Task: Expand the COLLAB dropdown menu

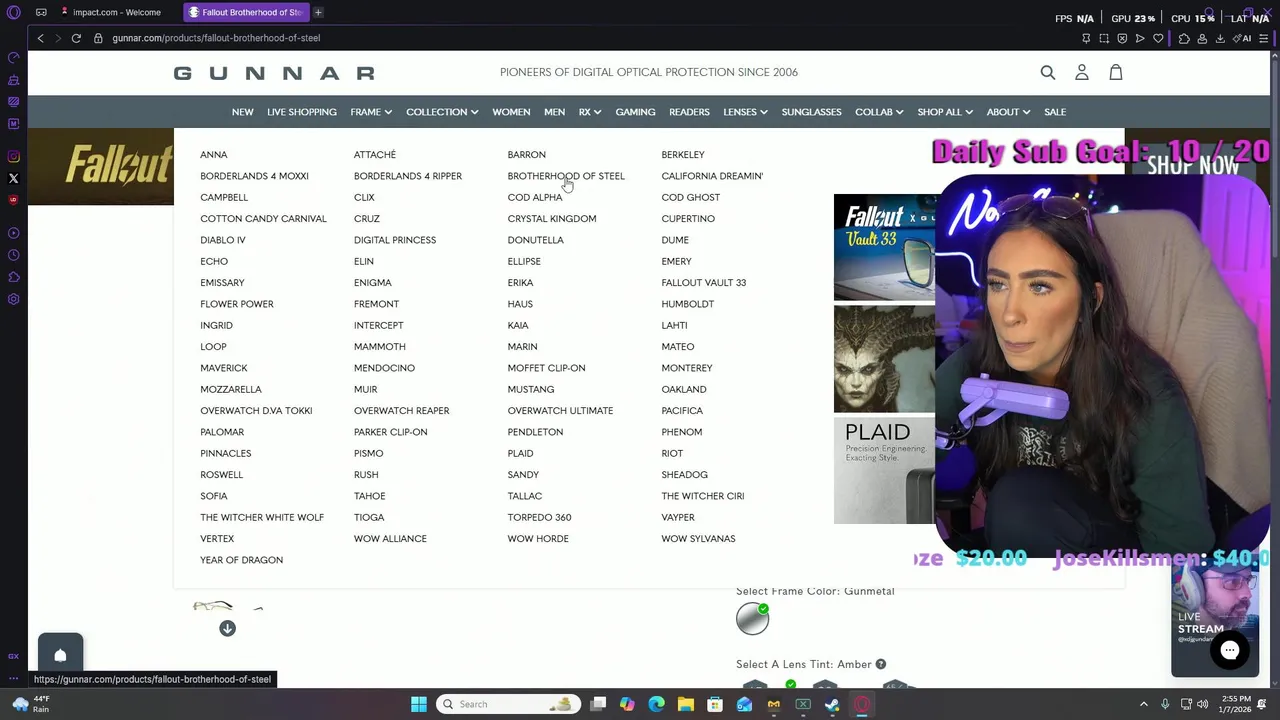Action: pos(879,112)
